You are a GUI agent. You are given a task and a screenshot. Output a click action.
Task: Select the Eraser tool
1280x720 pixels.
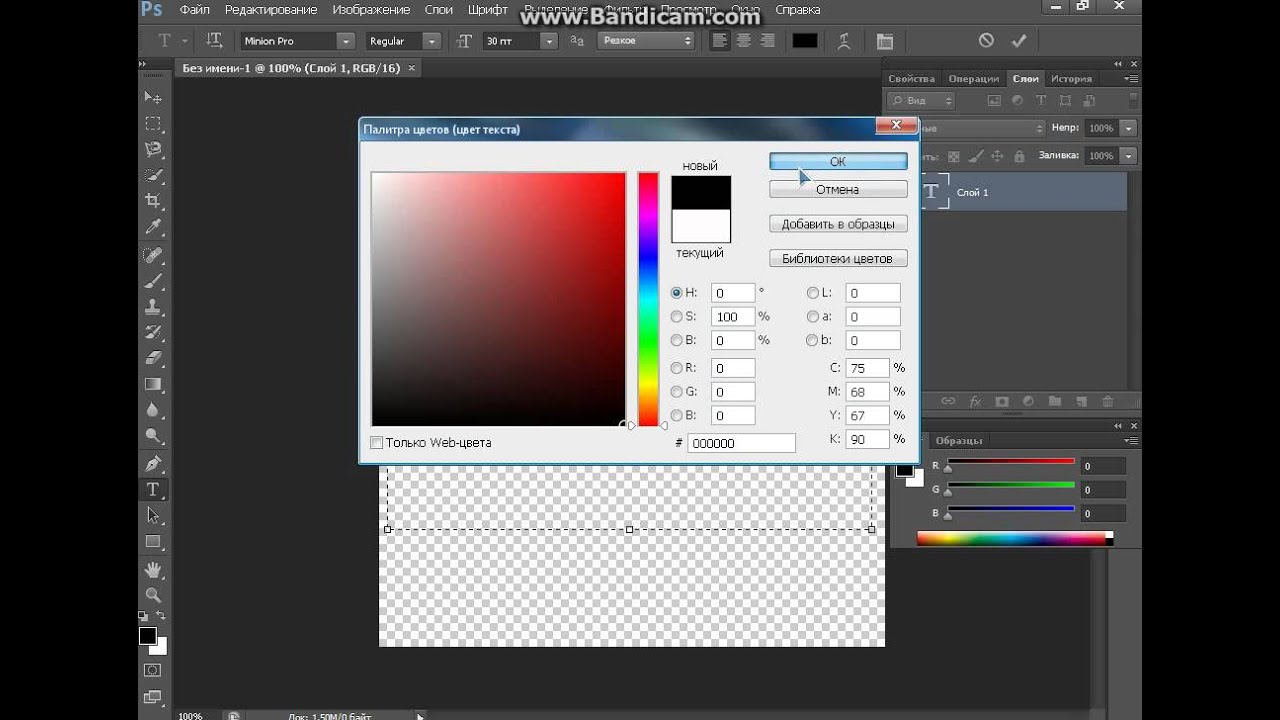point(153,358)
